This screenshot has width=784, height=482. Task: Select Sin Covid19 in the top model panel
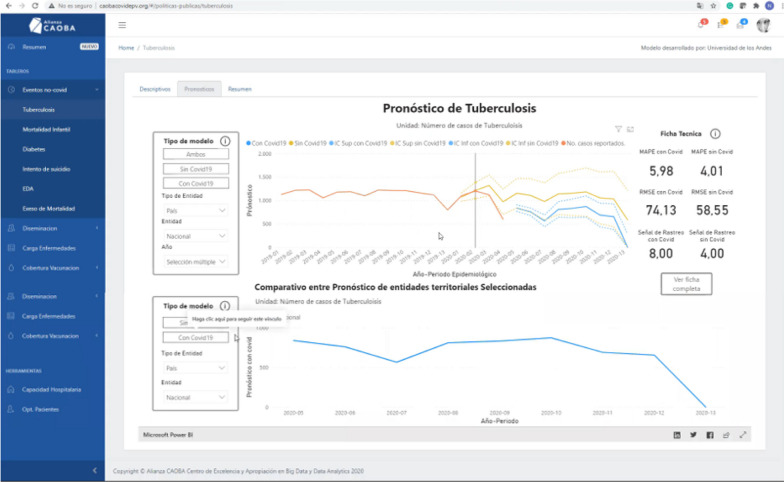(x=195, y=169)
